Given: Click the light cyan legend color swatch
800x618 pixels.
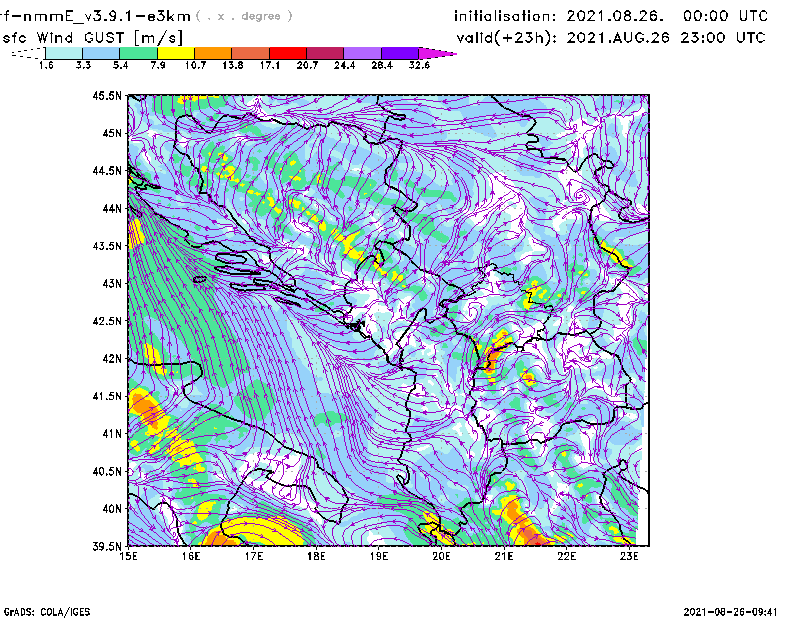Looking at the screenshot, I should [x=64, y=53].
